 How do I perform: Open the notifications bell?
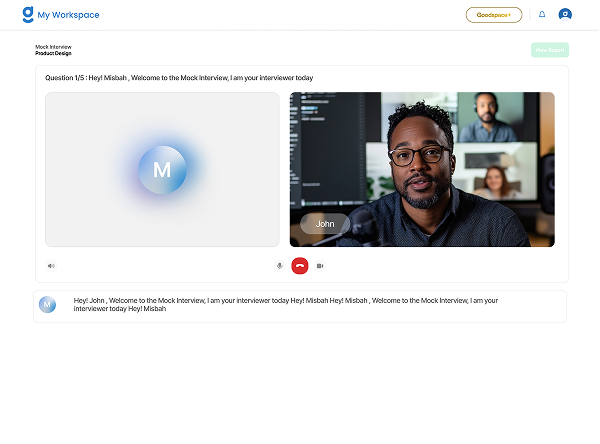tap(542, 15)
